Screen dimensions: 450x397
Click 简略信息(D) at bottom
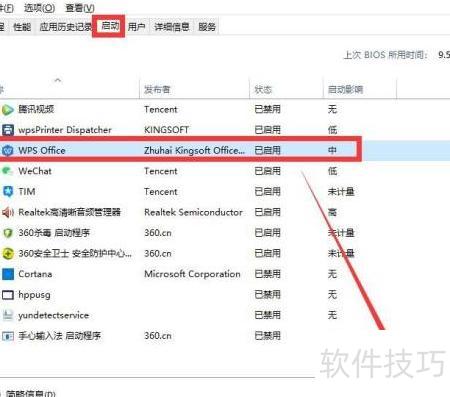31,394
